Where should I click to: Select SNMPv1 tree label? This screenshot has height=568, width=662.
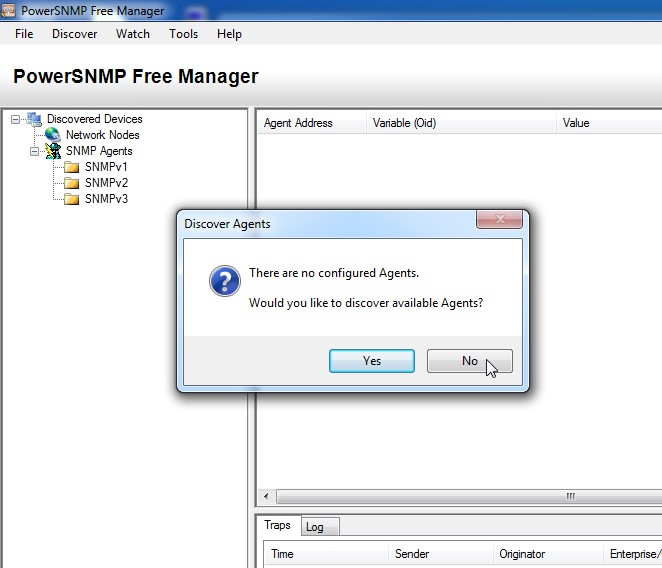click(x=106, y=167)
